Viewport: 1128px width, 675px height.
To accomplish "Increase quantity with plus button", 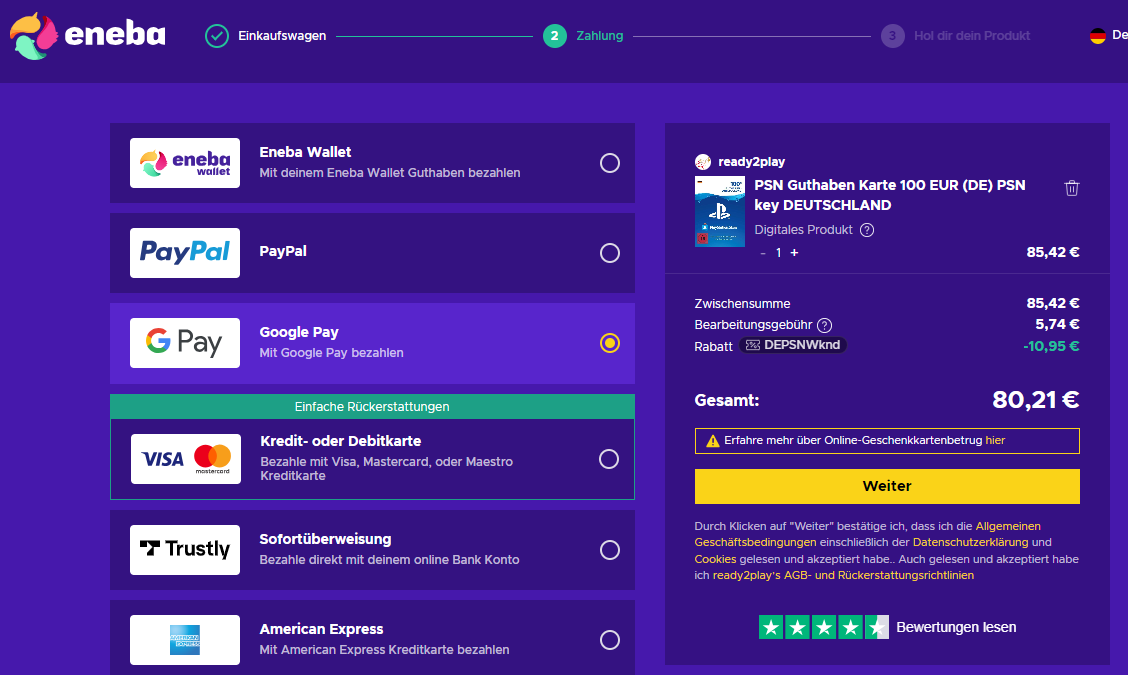I will (x=794, y=253).
